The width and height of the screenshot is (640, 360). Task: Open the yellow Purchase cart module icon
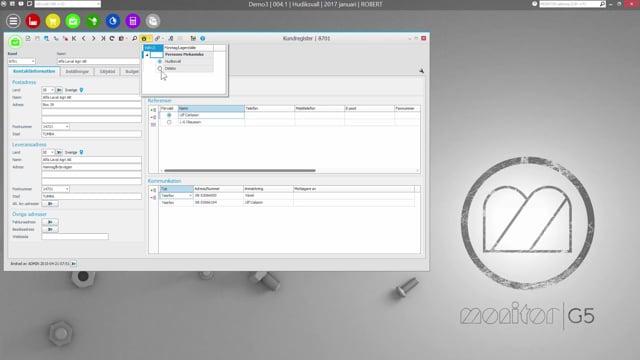(53, 21)
